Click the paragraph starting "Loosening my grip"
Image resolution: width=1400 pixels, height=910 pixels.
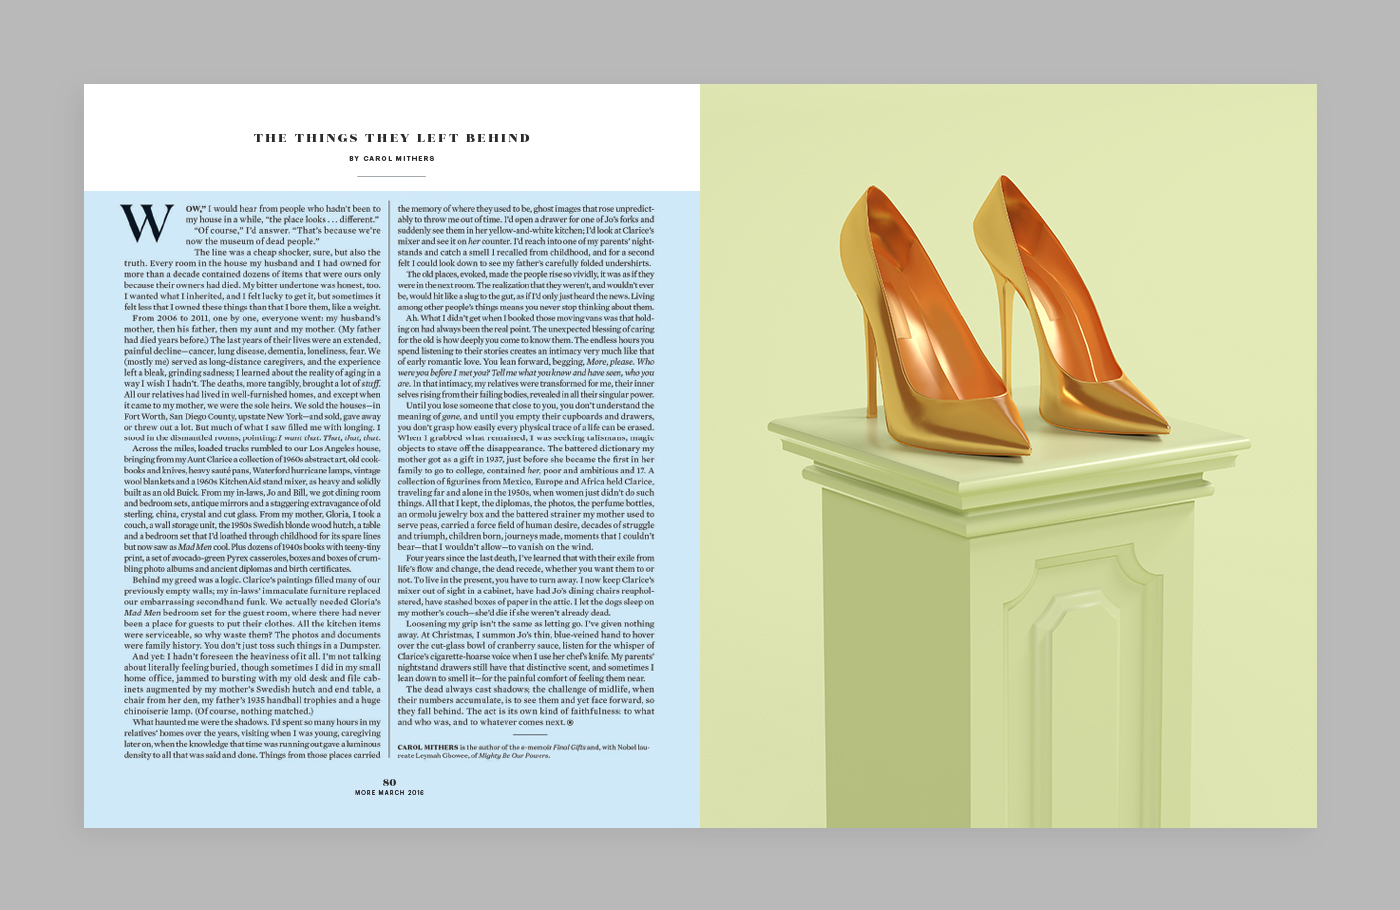[x=525, y=650]
